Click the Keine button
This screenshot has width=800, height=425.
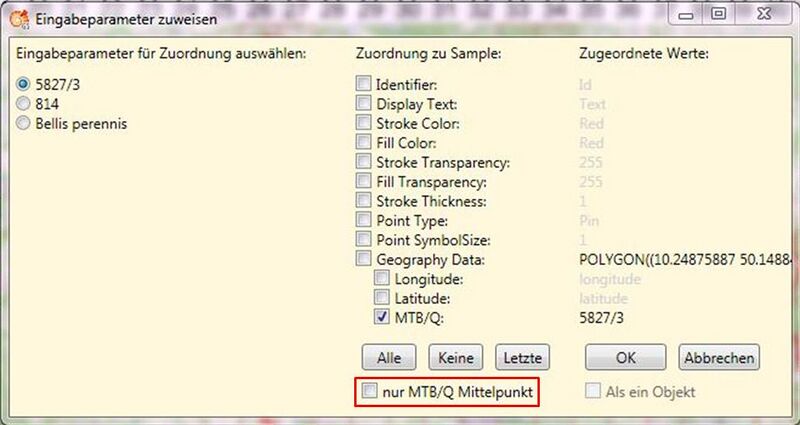456,357
